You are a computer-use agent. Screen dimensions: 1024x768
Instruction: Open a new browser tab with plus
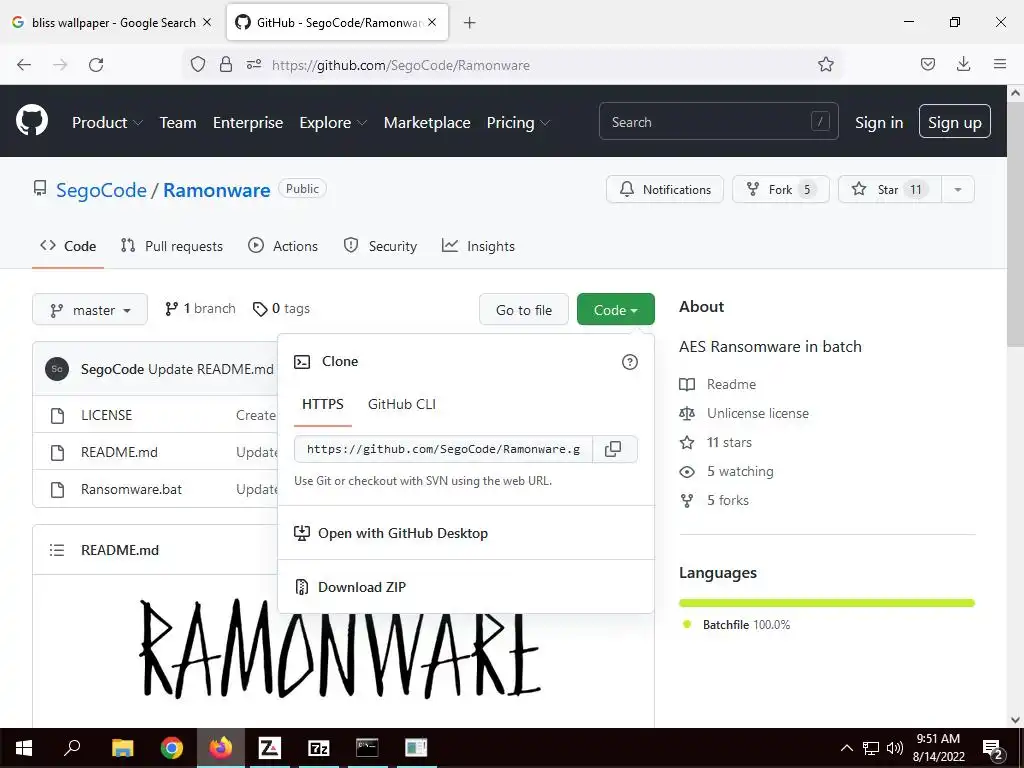[470, 23]
